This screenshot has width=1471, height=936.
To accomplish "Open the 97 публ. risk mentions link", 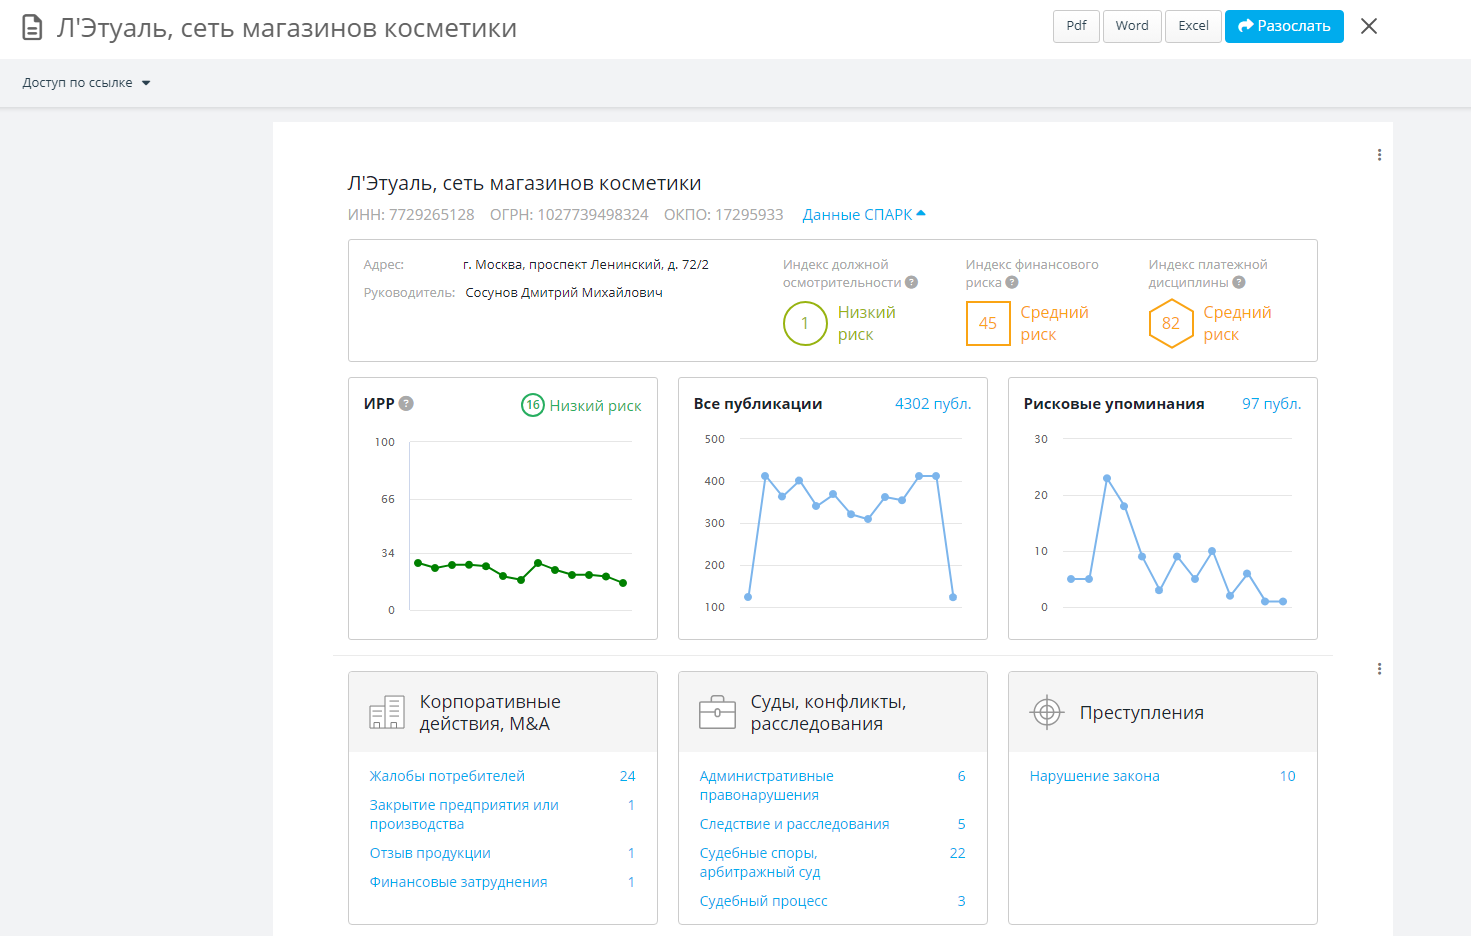I will pyautogui.click(x=1271, y=404).
